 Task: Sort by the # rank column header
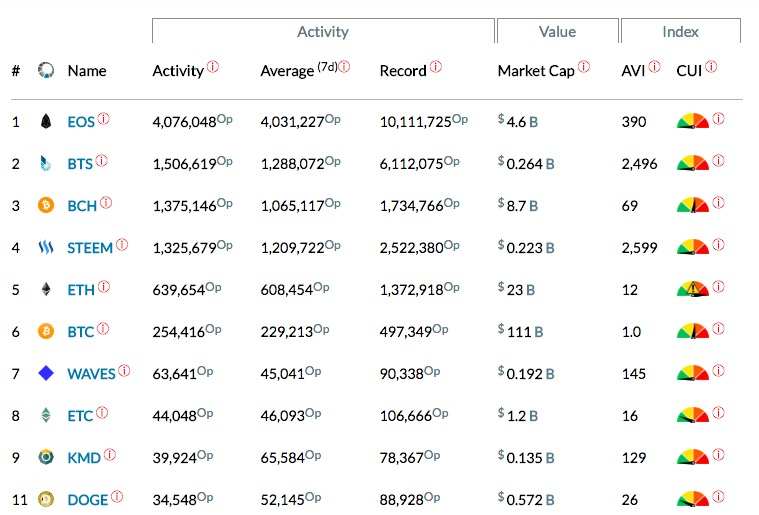point(16,71)
